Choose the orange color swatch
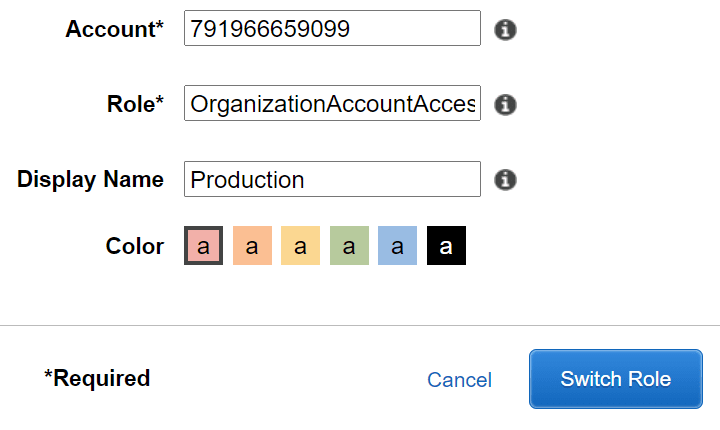The image size is (720, 430). point(252,246)
